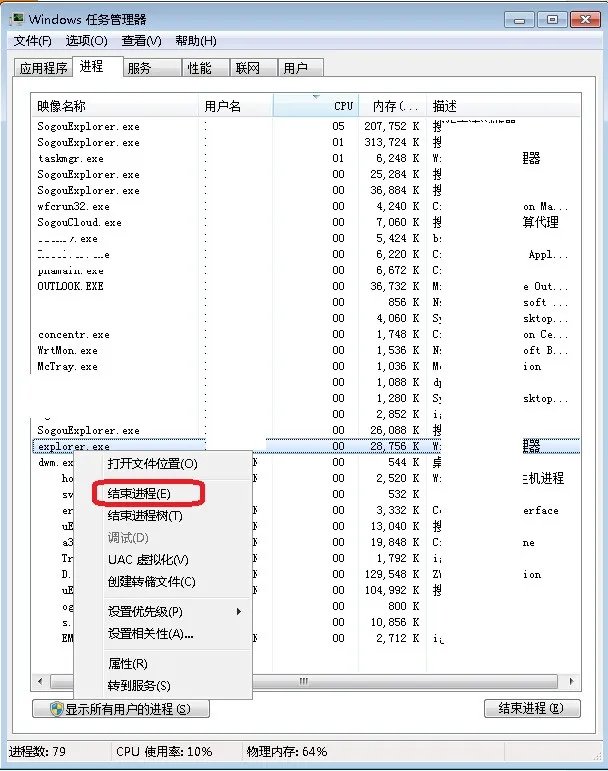
Task: Click the 104,992 K memory value
Action: pyautogui.click(x=391, y=590)
